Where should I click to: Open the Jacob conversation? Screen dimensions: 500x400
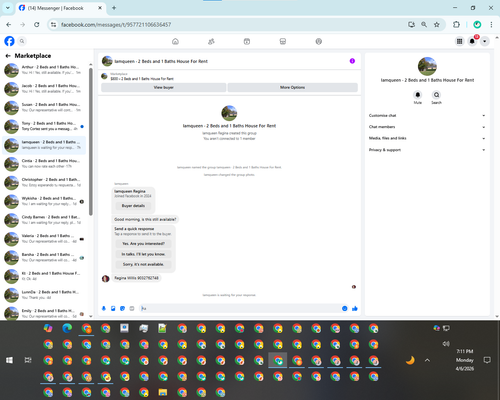[x=44, y=89]
